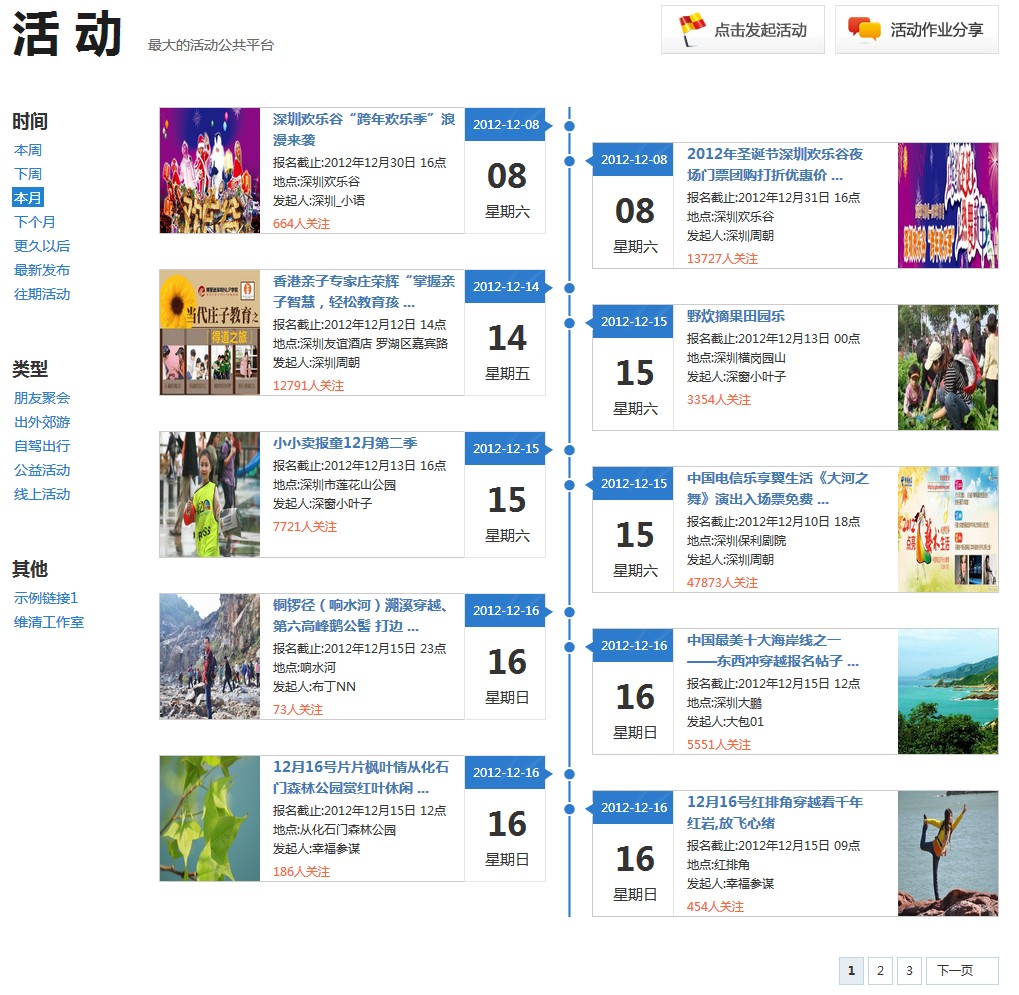Click the coastline sea thumbnail
This screenshot has width=1019, height=995.
tap(948, 691)
